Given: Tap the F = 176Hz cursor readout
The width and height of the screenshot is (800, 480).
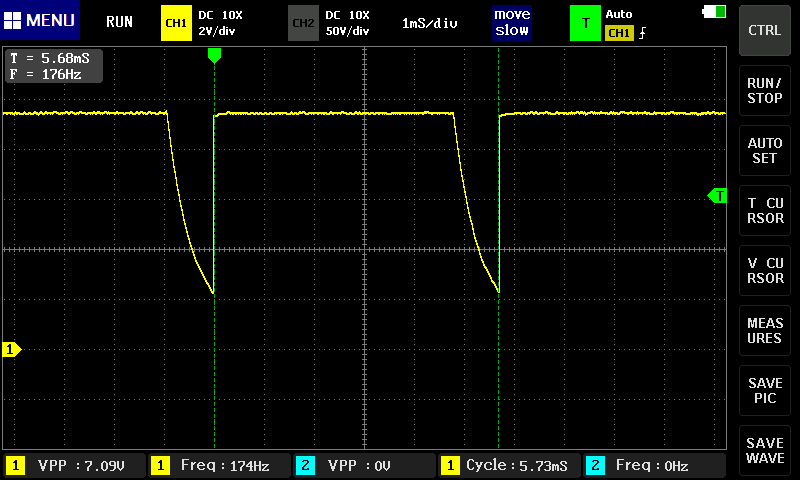Looking at the screenshot, I should 46,74.
